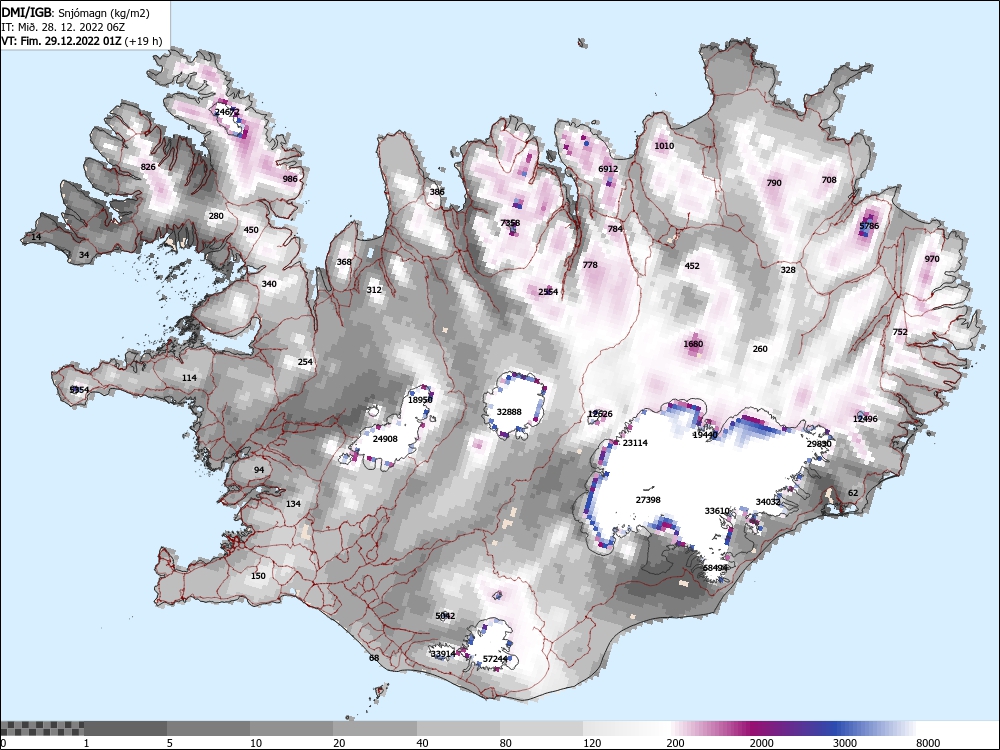Click the IT: Mið. 28. 12. 2022 06Z line
The height and width of the screenshot is (750, 1000).
[63, 27]
